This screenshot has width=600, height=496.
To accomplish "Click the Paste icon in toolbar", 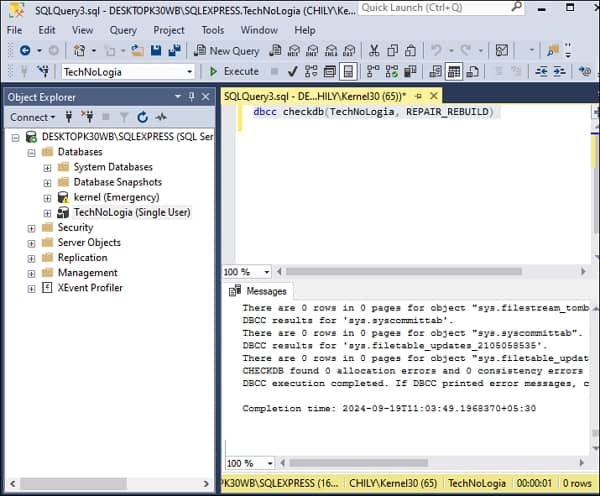I will coord(411,51).
